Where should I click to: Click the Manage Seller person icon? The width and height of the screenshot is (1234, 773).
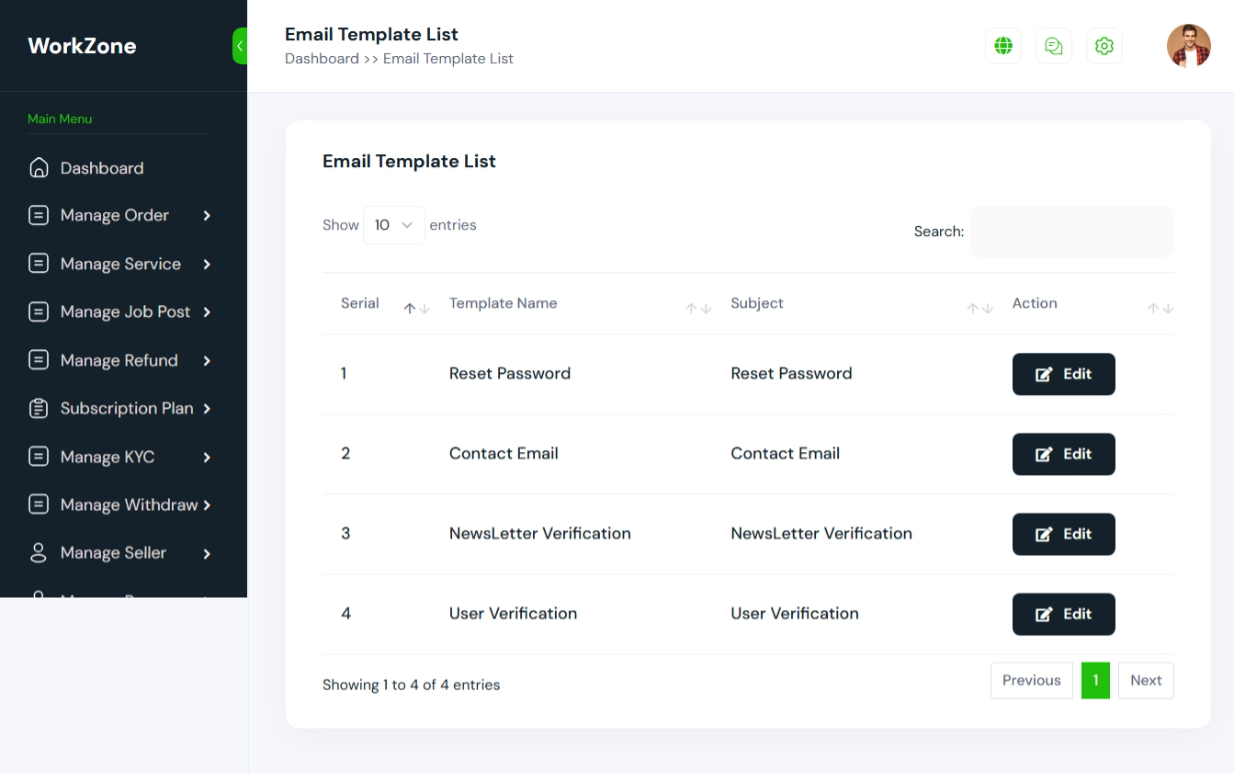[38, 553]
